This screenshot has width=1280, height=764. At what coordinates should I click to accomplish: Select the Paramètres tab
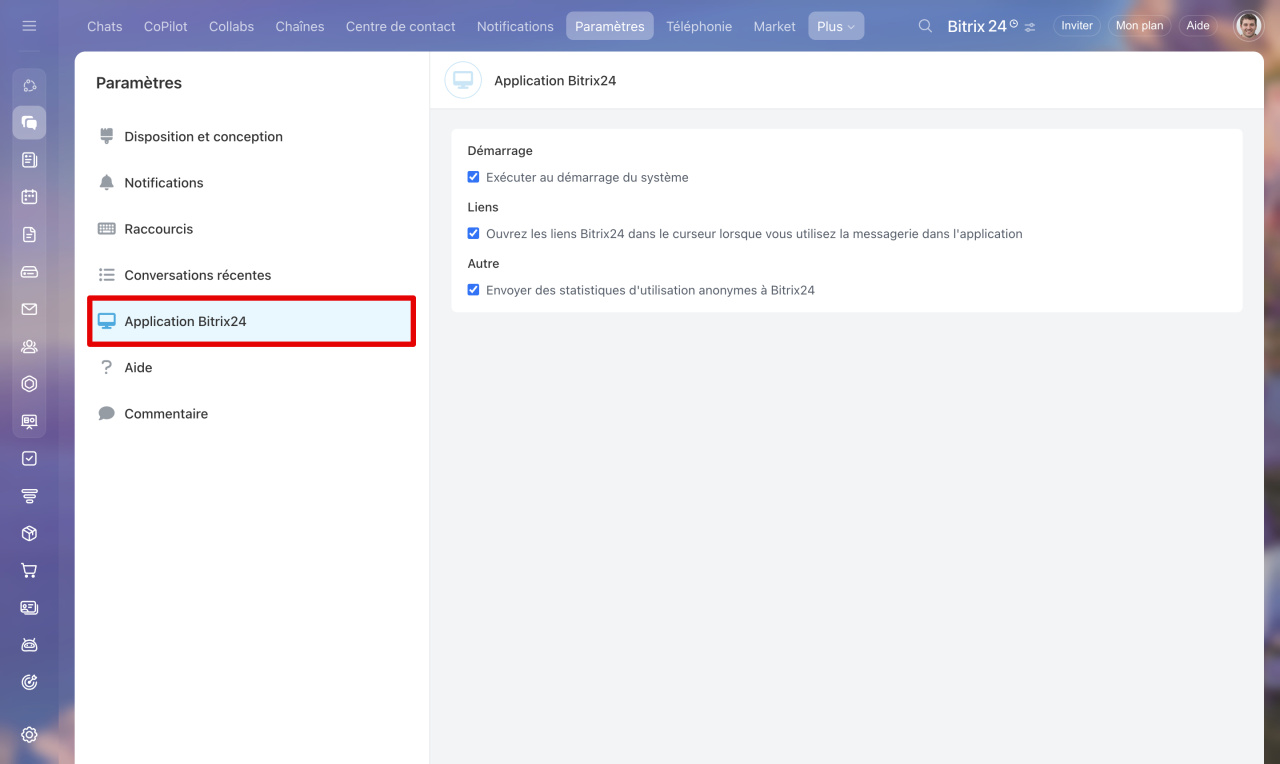pyautogui.click(x=610, y=26)
